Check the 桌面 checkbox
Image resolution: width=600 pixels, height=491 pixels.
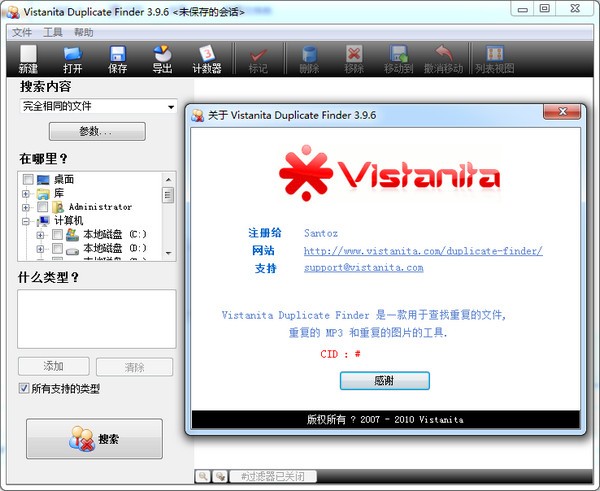(x=28, y=179)
